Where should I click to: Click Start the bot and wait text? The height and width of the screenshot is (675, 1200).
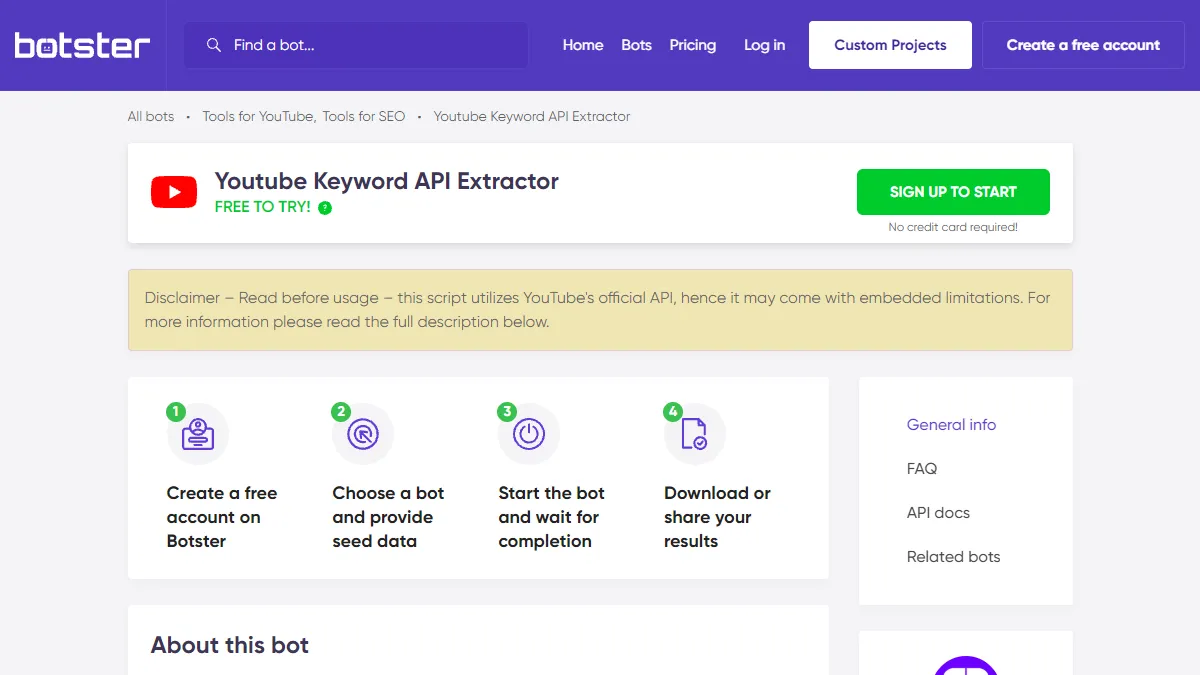(551, 517)
